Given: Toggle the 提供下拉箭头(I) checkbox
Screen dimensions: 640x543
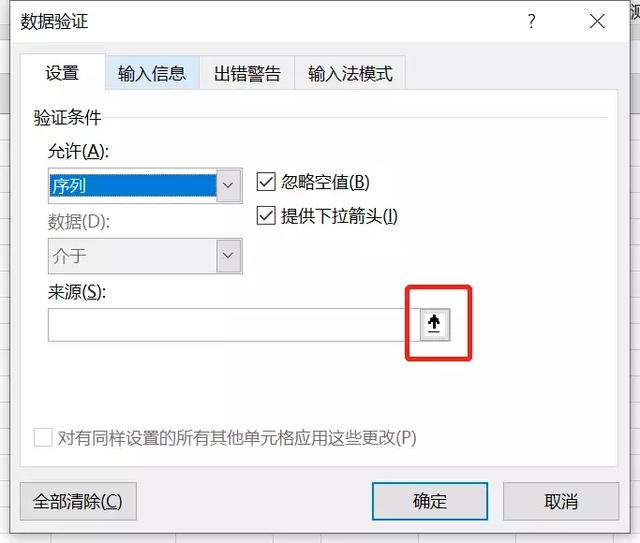Looking at the screenshot, I should pos(266,216).
